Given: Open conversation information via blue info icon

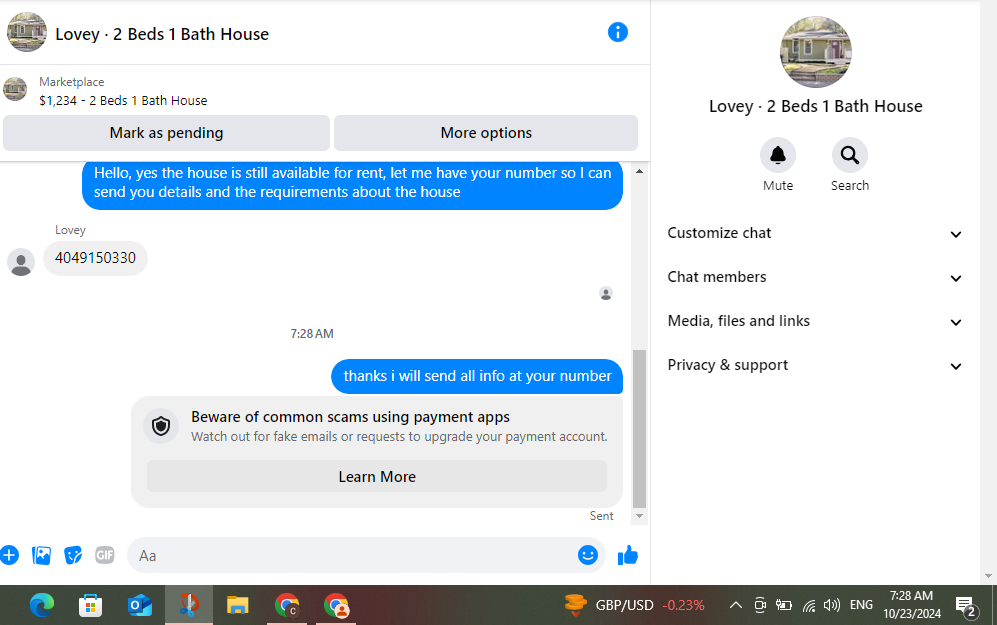Looking at the screenshot, I should pyautogui.click(x=617, y=32).
